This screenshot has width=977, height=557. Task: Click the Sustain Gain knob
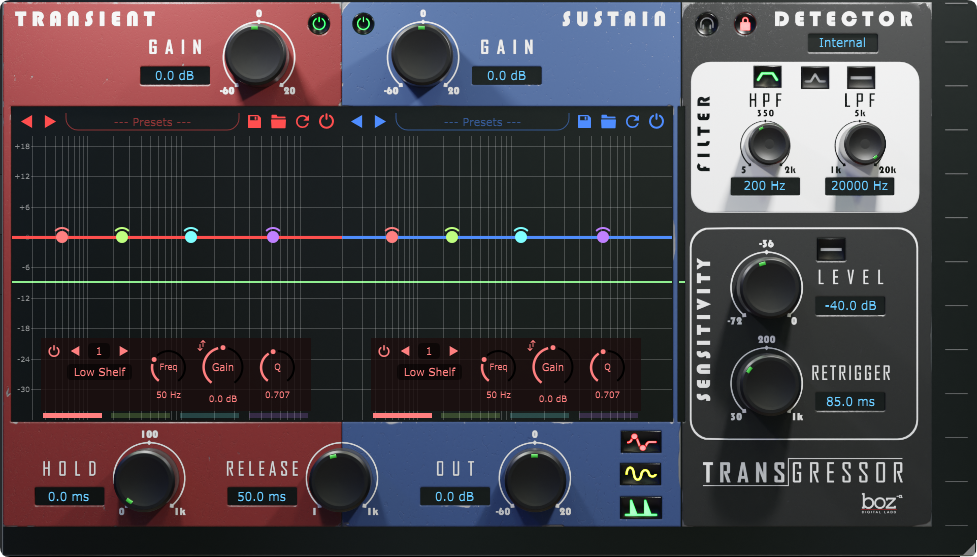click(422, 55)
